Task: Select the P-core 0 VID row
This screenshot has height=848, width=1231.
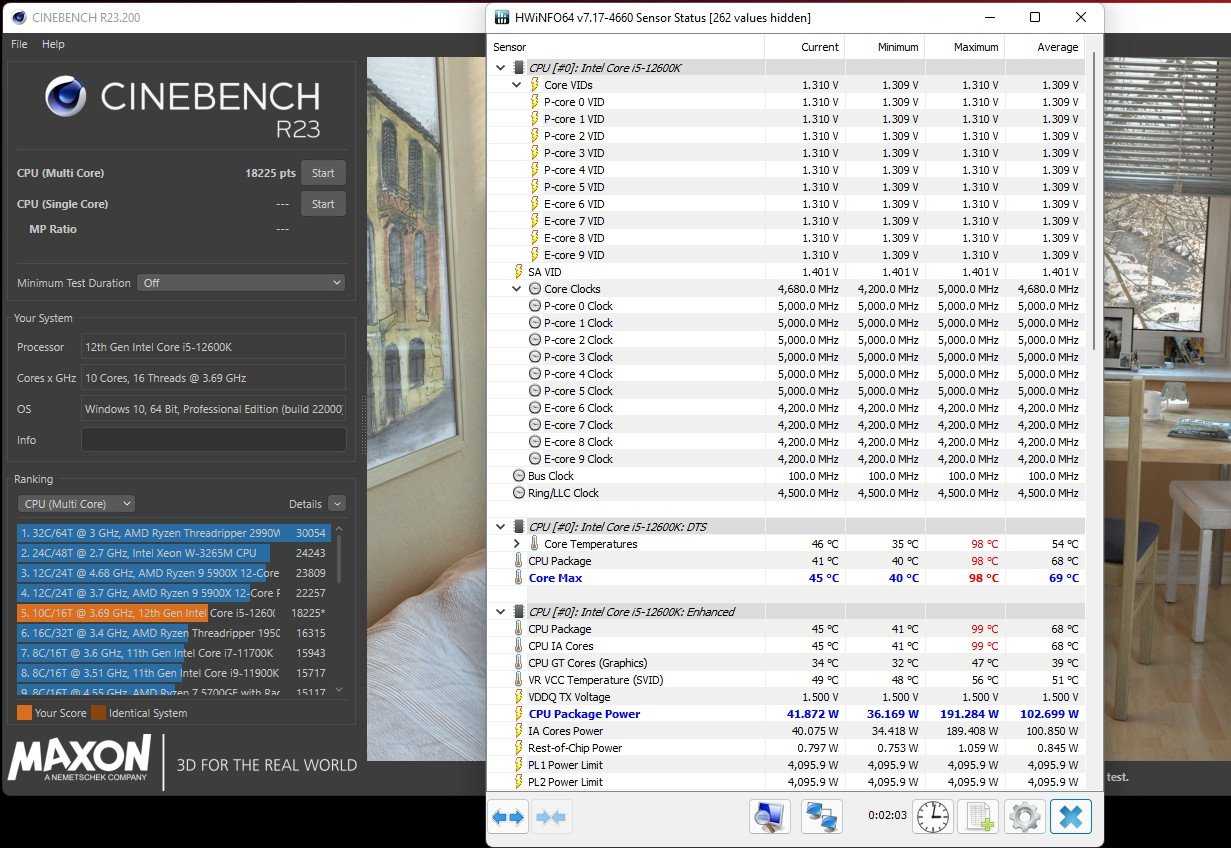Action: pos(786,102)
